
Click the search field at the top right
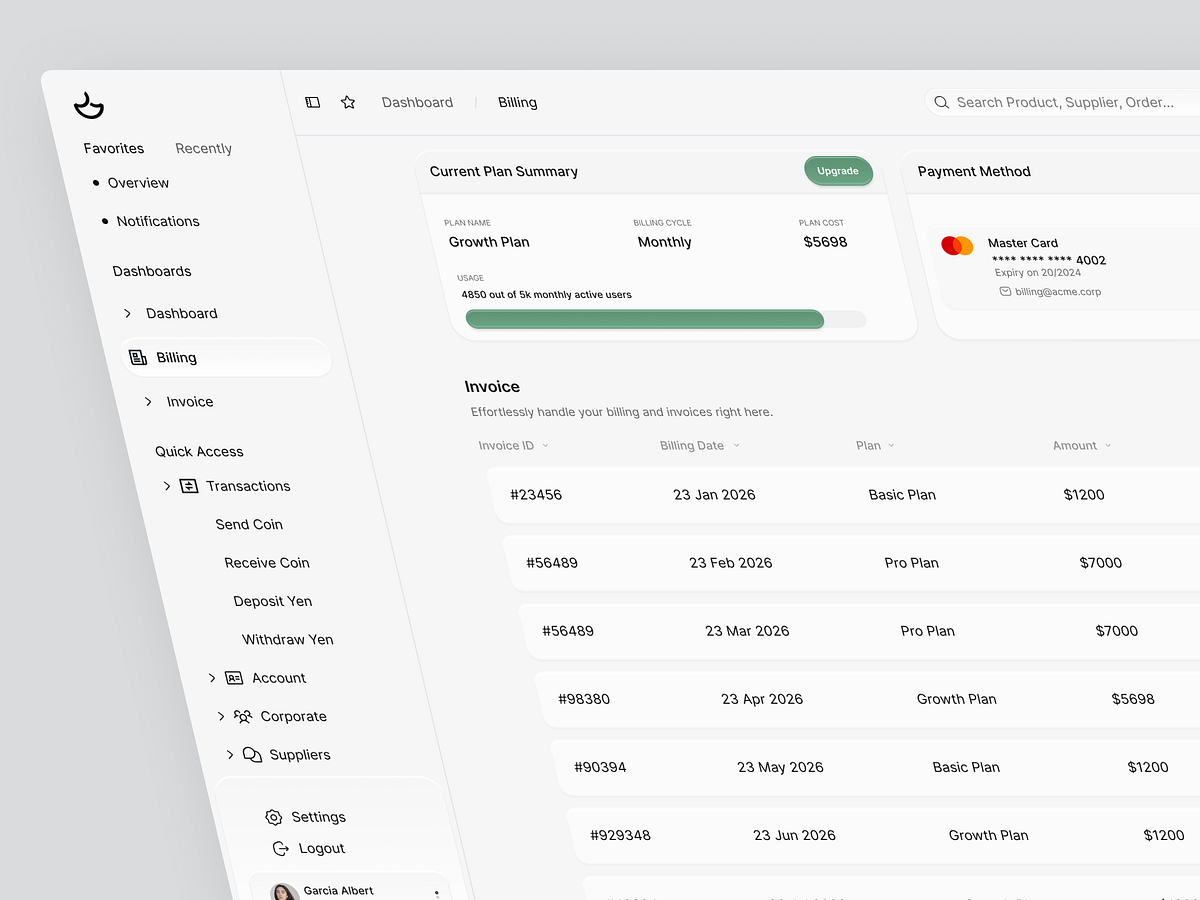pos(1060,102)
